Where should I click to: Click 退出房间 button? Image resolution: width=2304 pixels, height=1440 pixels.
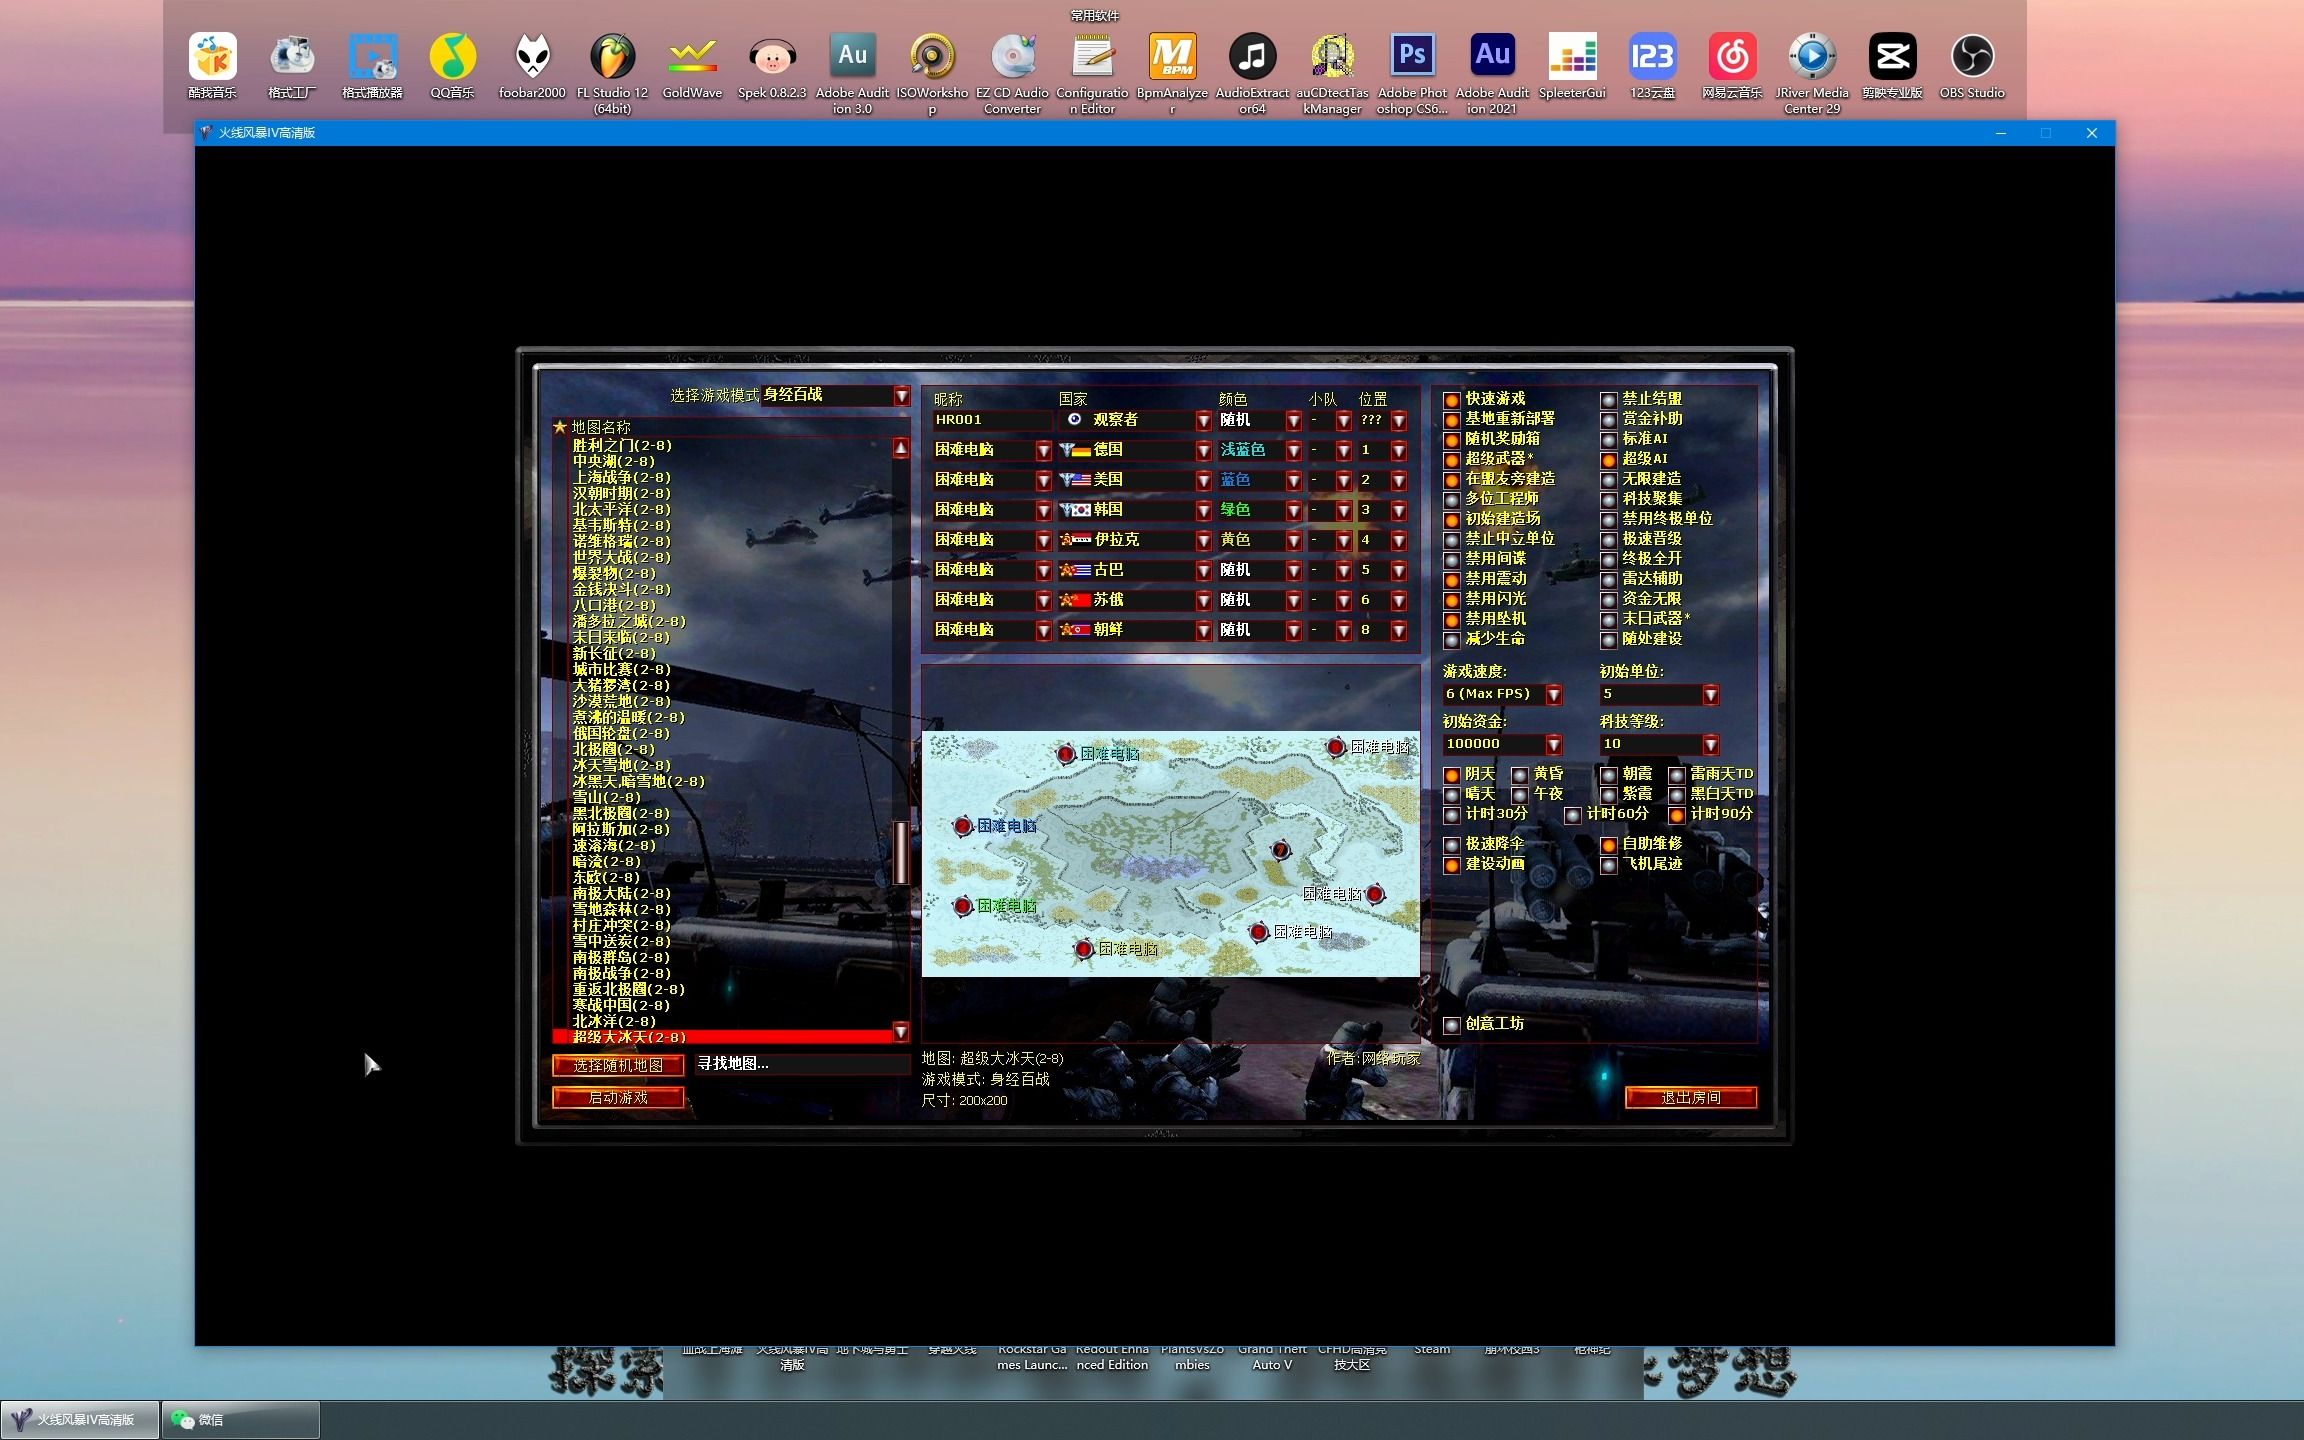1690,1097
